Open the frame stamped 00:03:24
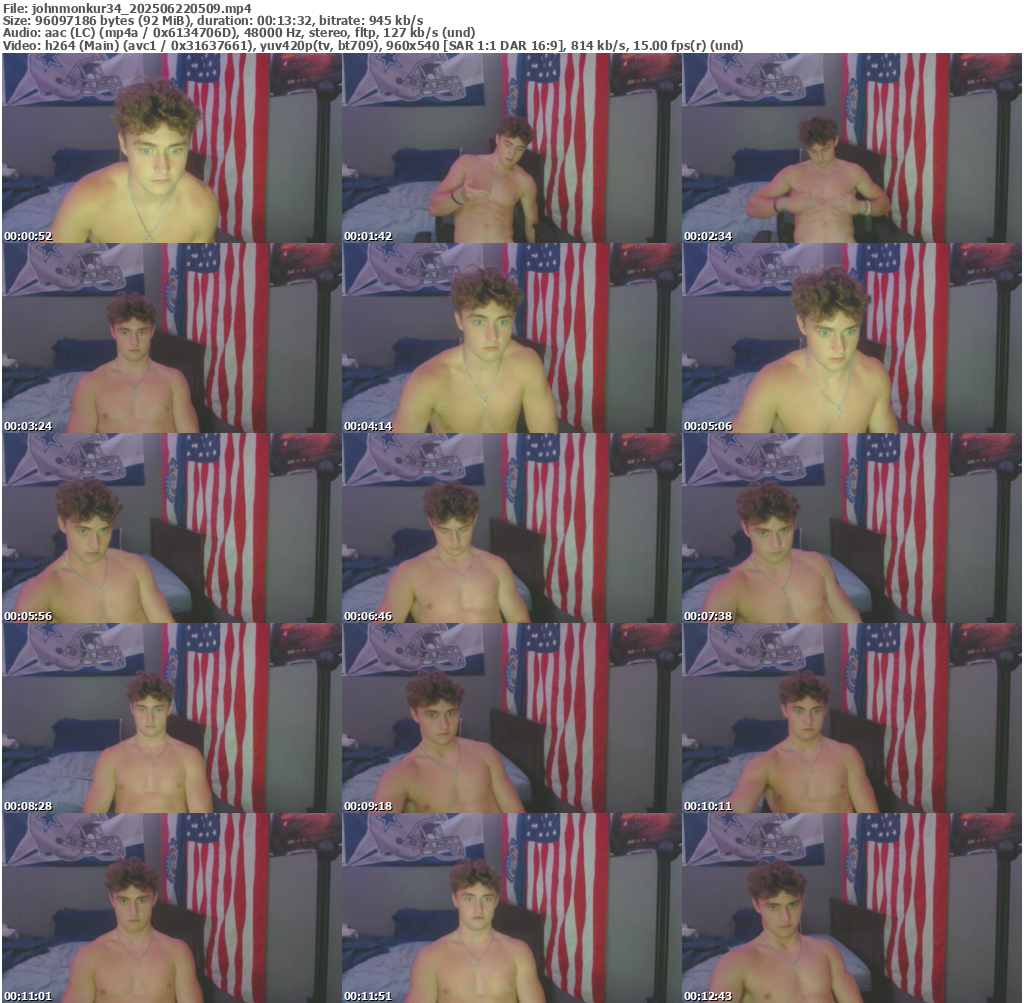Screen dimensions: 1024x1003 tap(171, 338)
